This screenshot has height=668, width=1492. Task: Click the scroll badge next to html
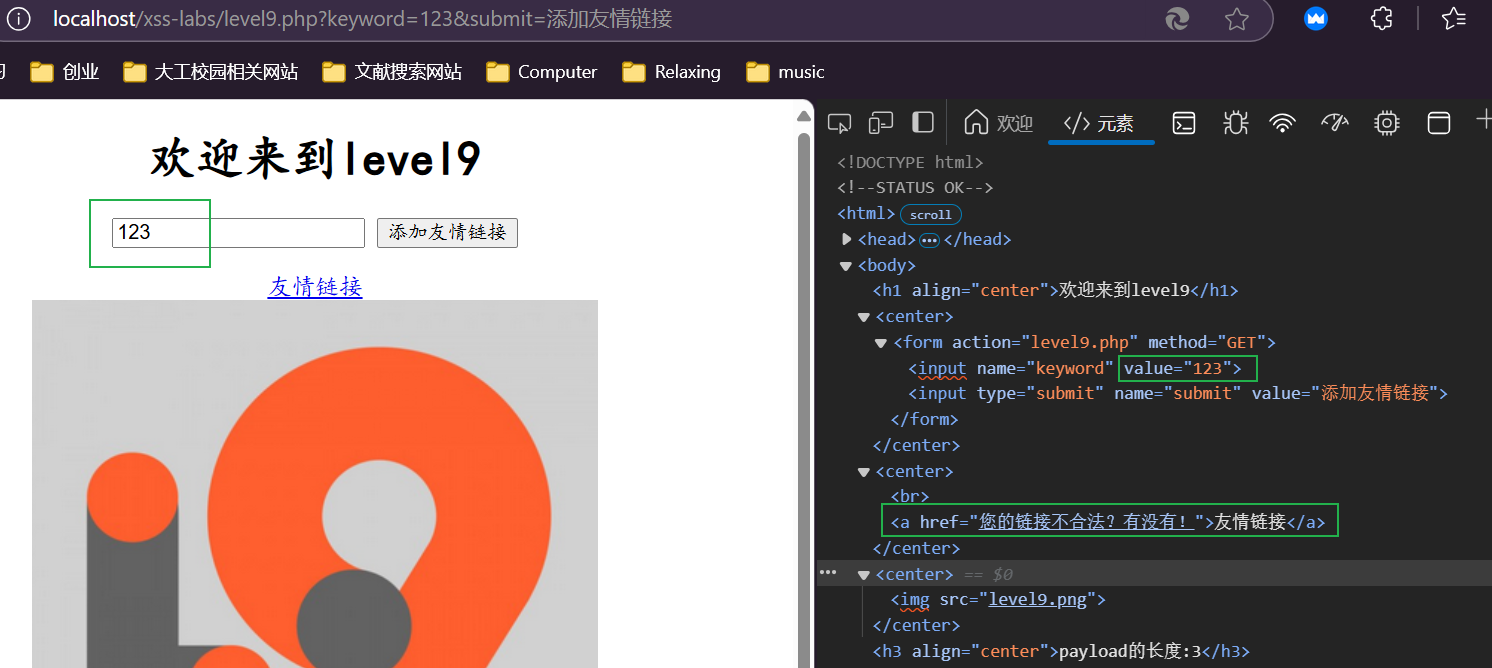(931, 214)
